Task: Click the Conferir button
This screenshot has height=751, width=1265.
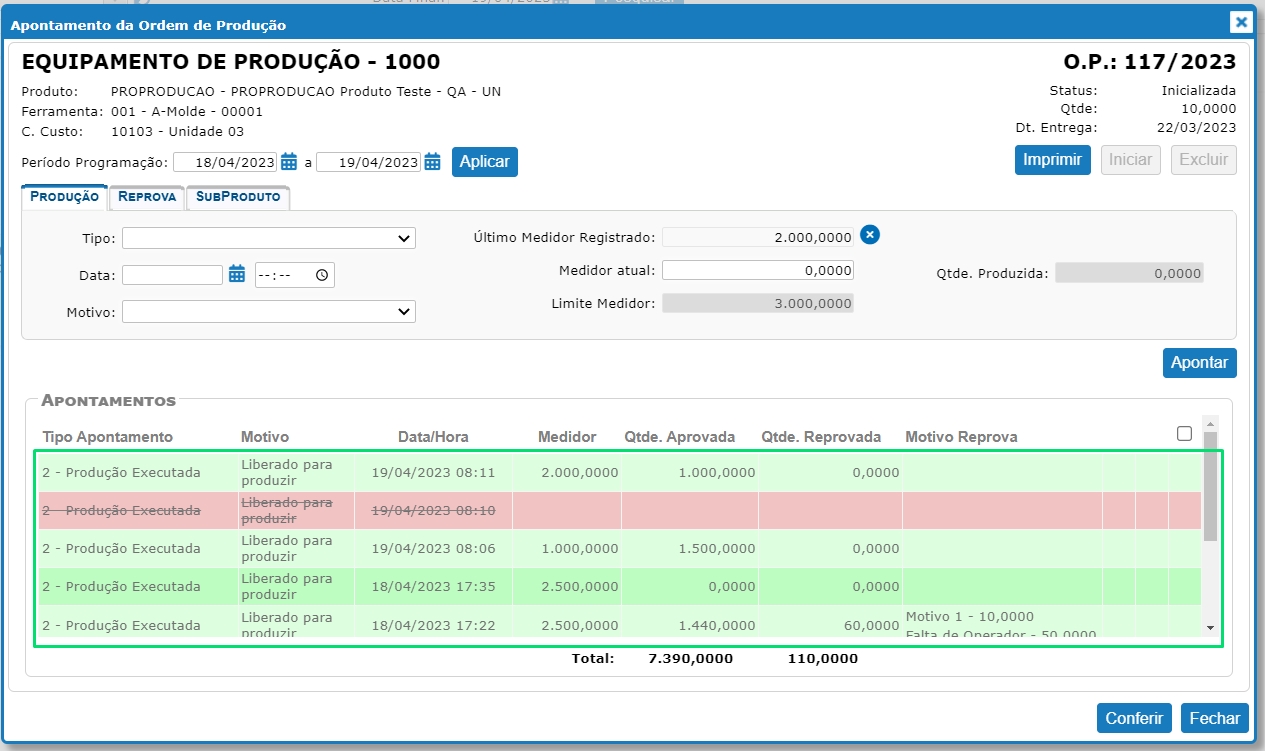Action: tap(1135, 718)
